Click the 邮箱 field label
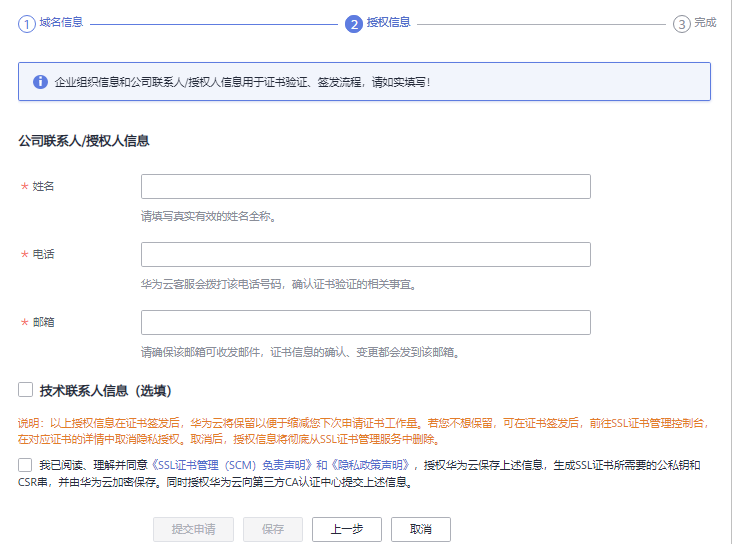 (43, 322)
